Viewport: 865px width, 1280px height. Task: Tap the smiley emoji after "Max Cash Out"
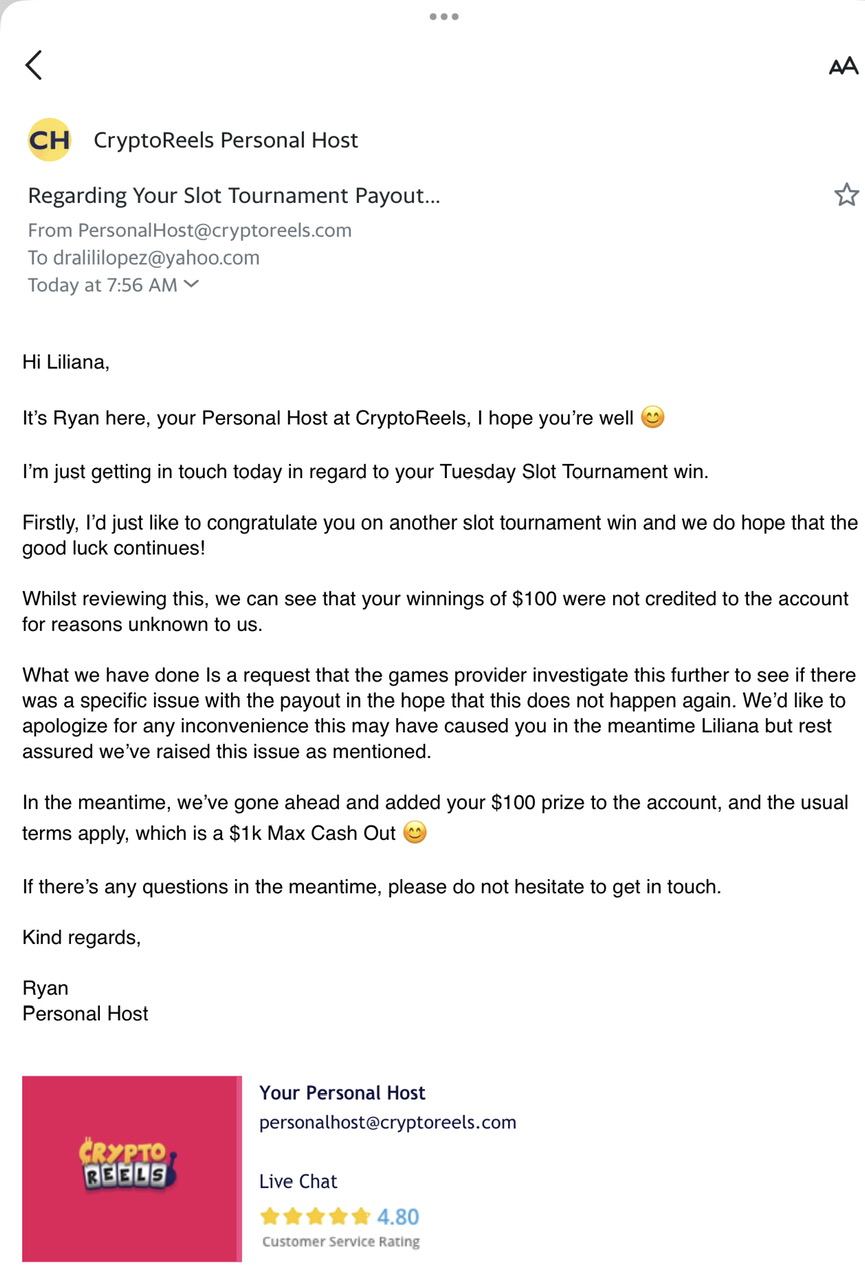tap(414, 832)
